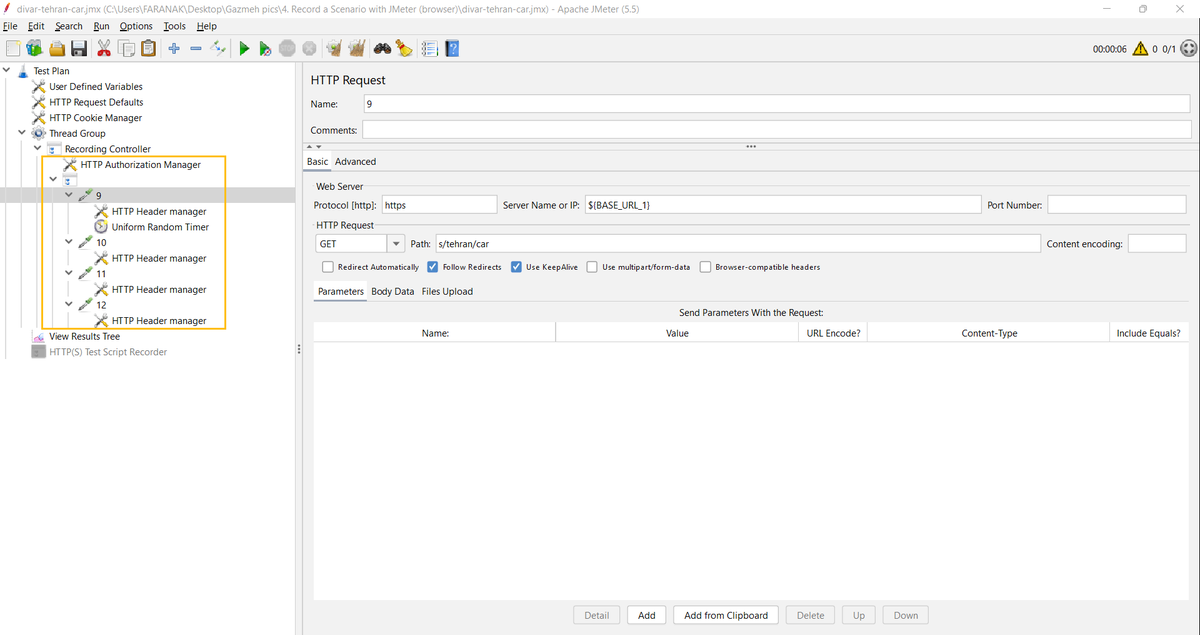Switch to the Body Data tab
Viewport: 1200px width, 635px height.
tap(392, 291)
